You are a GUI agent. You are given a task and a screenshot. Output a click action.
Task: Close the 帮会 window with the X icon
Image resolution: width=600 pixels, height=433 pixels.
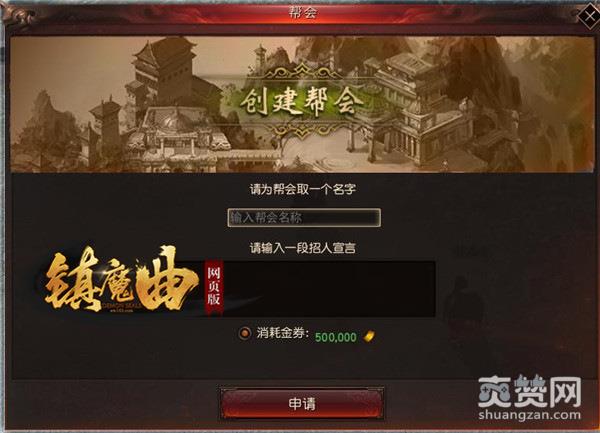click(589, 15)
